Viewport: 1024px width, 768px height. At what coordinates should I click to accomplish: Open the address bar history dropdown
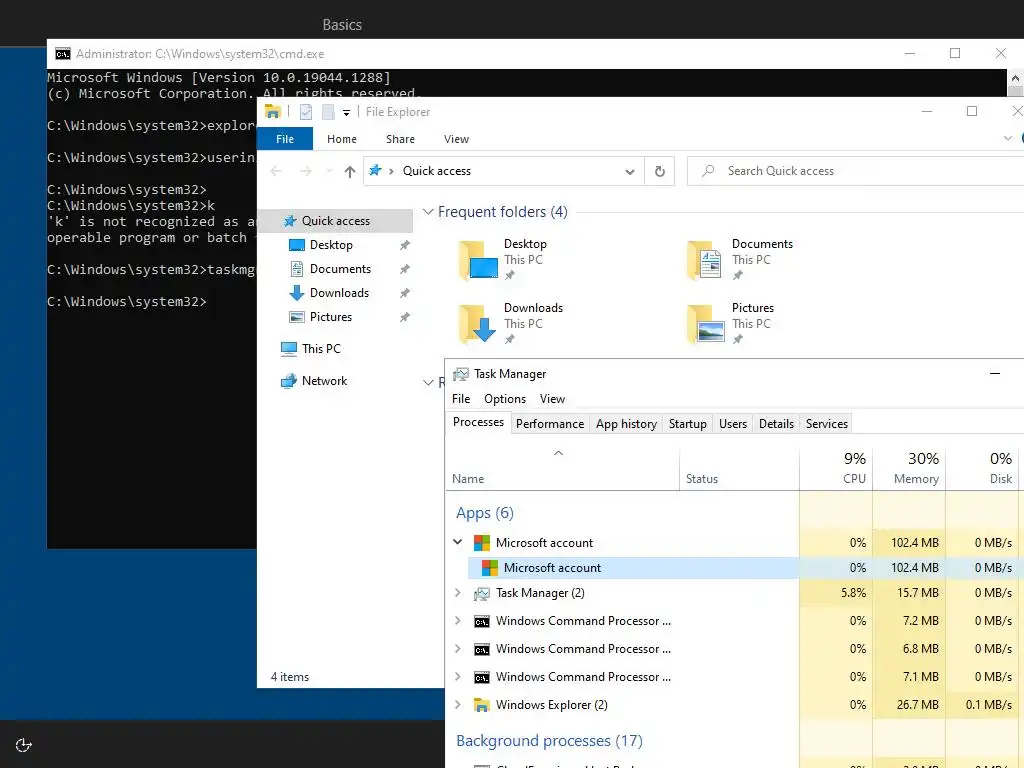(630, 172)
